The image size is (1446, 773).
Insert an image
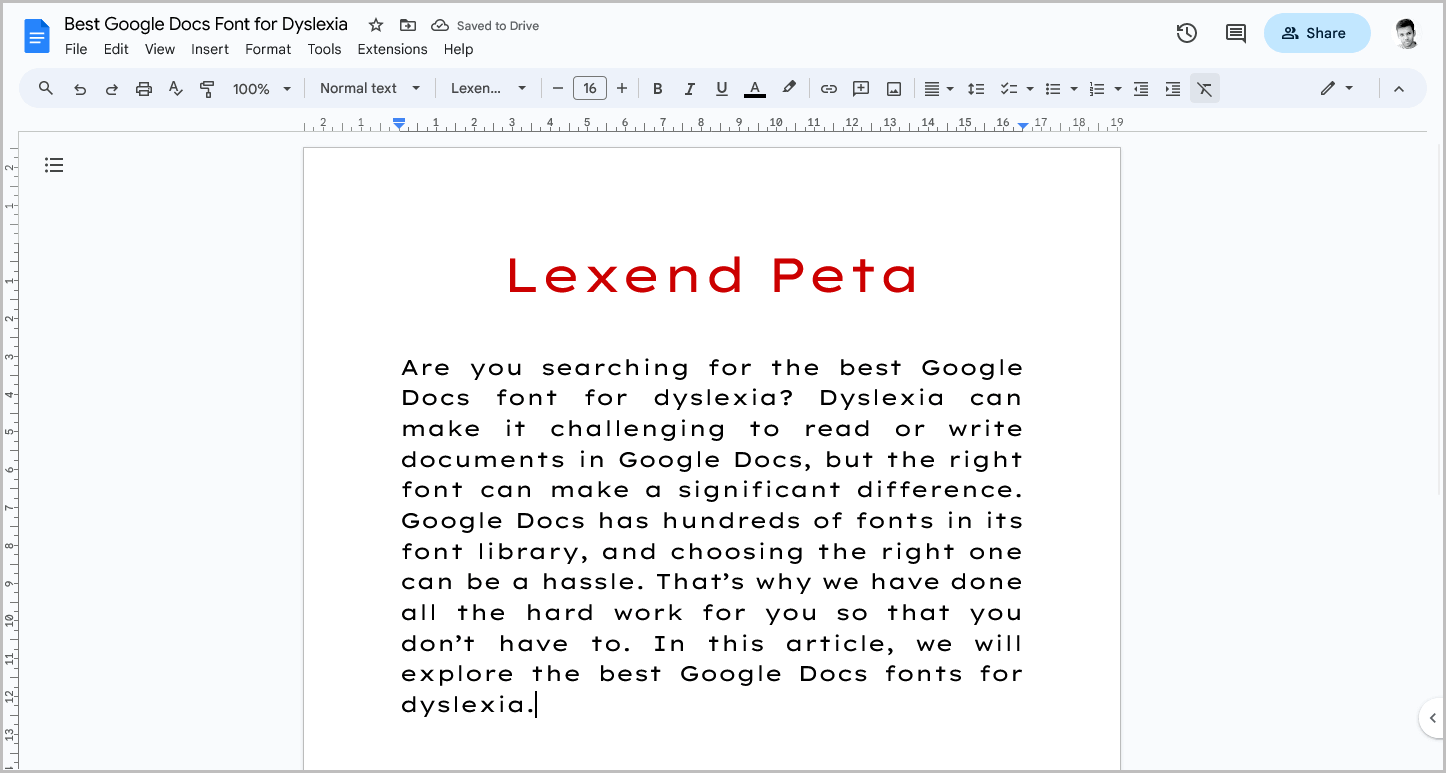click(x=894, y=89)
